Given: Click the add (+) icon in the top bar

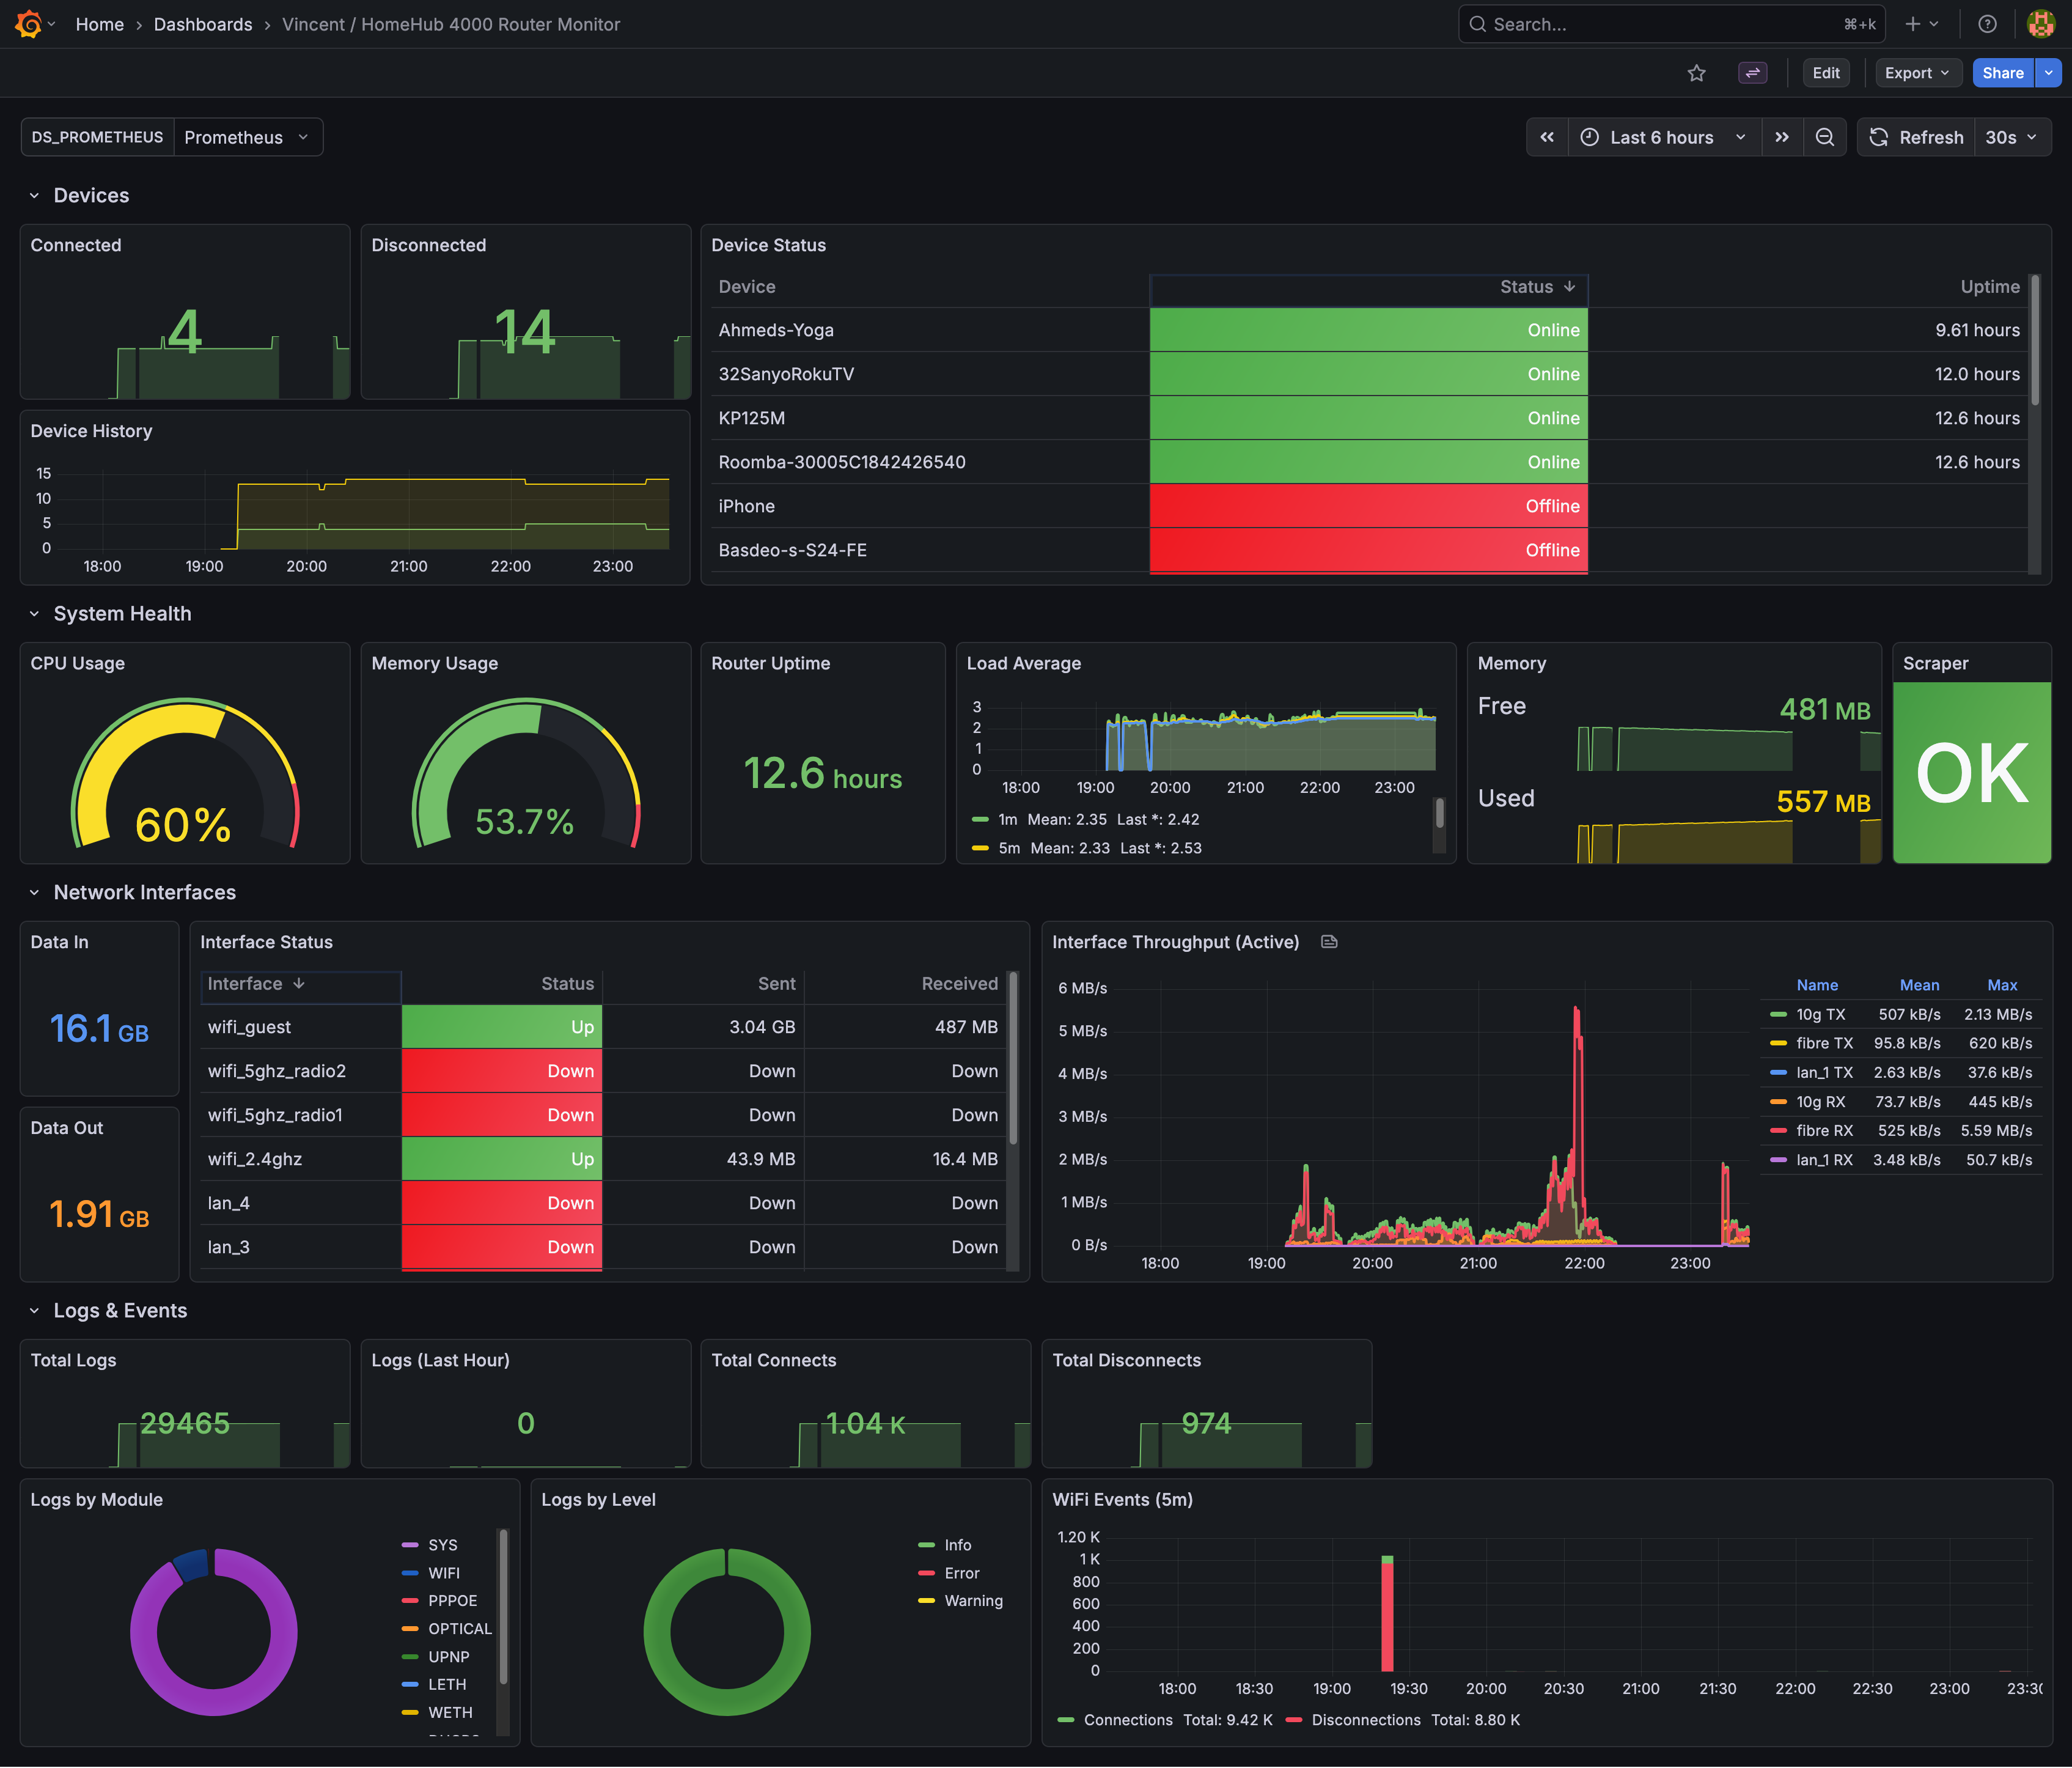Looking at the screenshot, I should tap(1914, 23).
